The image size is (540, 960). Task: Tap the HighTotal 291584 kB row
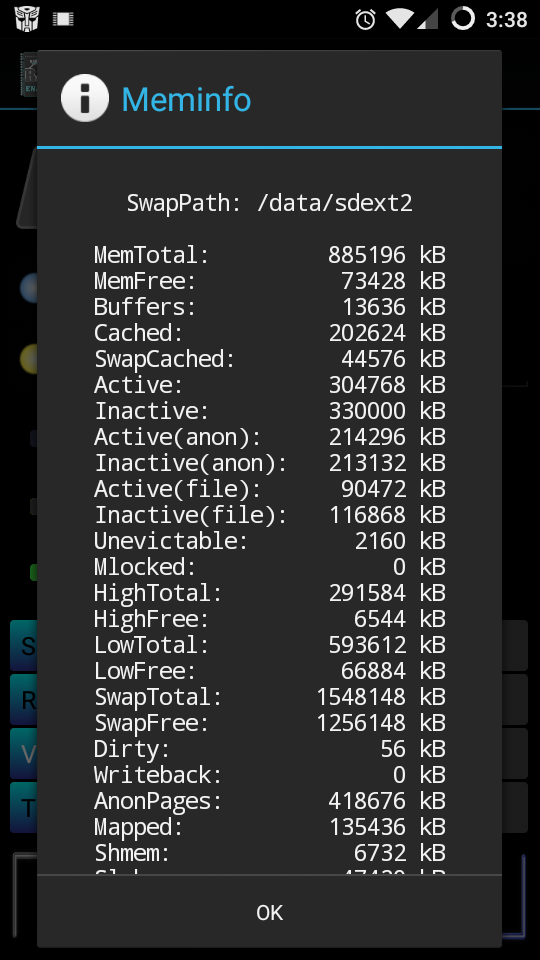coord(269,593)
